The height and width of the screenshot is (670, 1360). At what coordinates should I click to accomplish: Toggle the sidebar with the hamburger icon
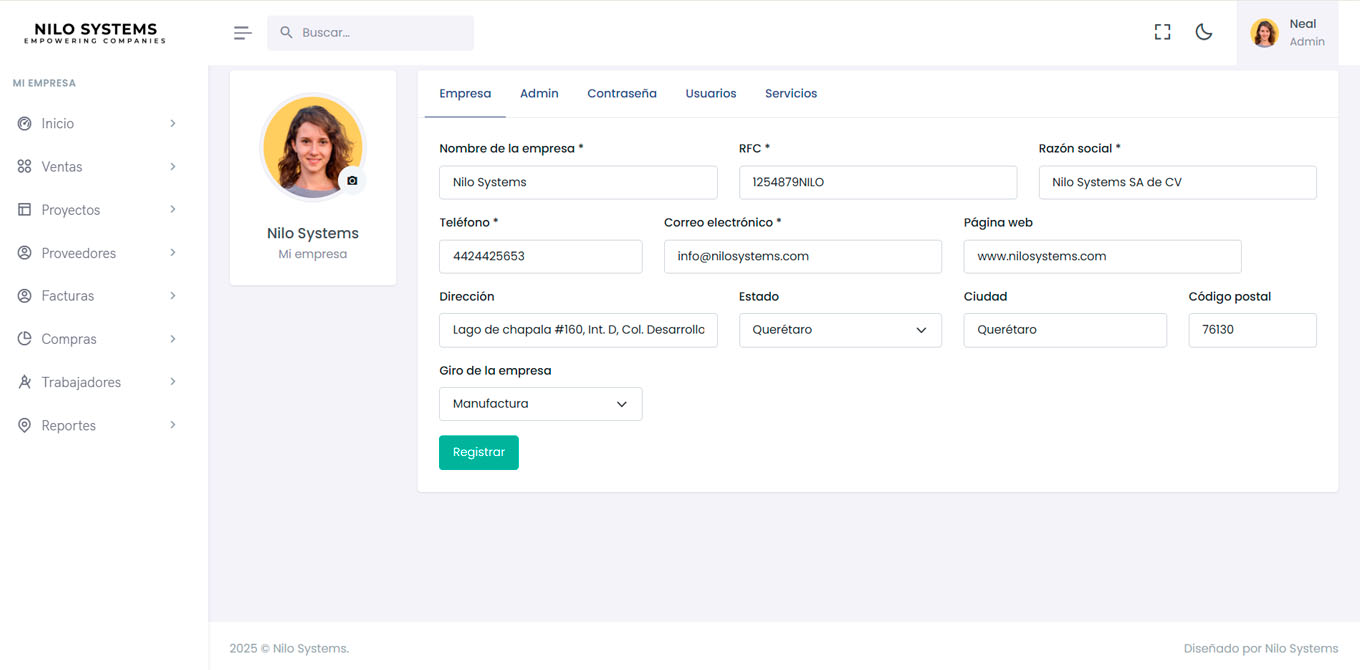click(242, 32)
